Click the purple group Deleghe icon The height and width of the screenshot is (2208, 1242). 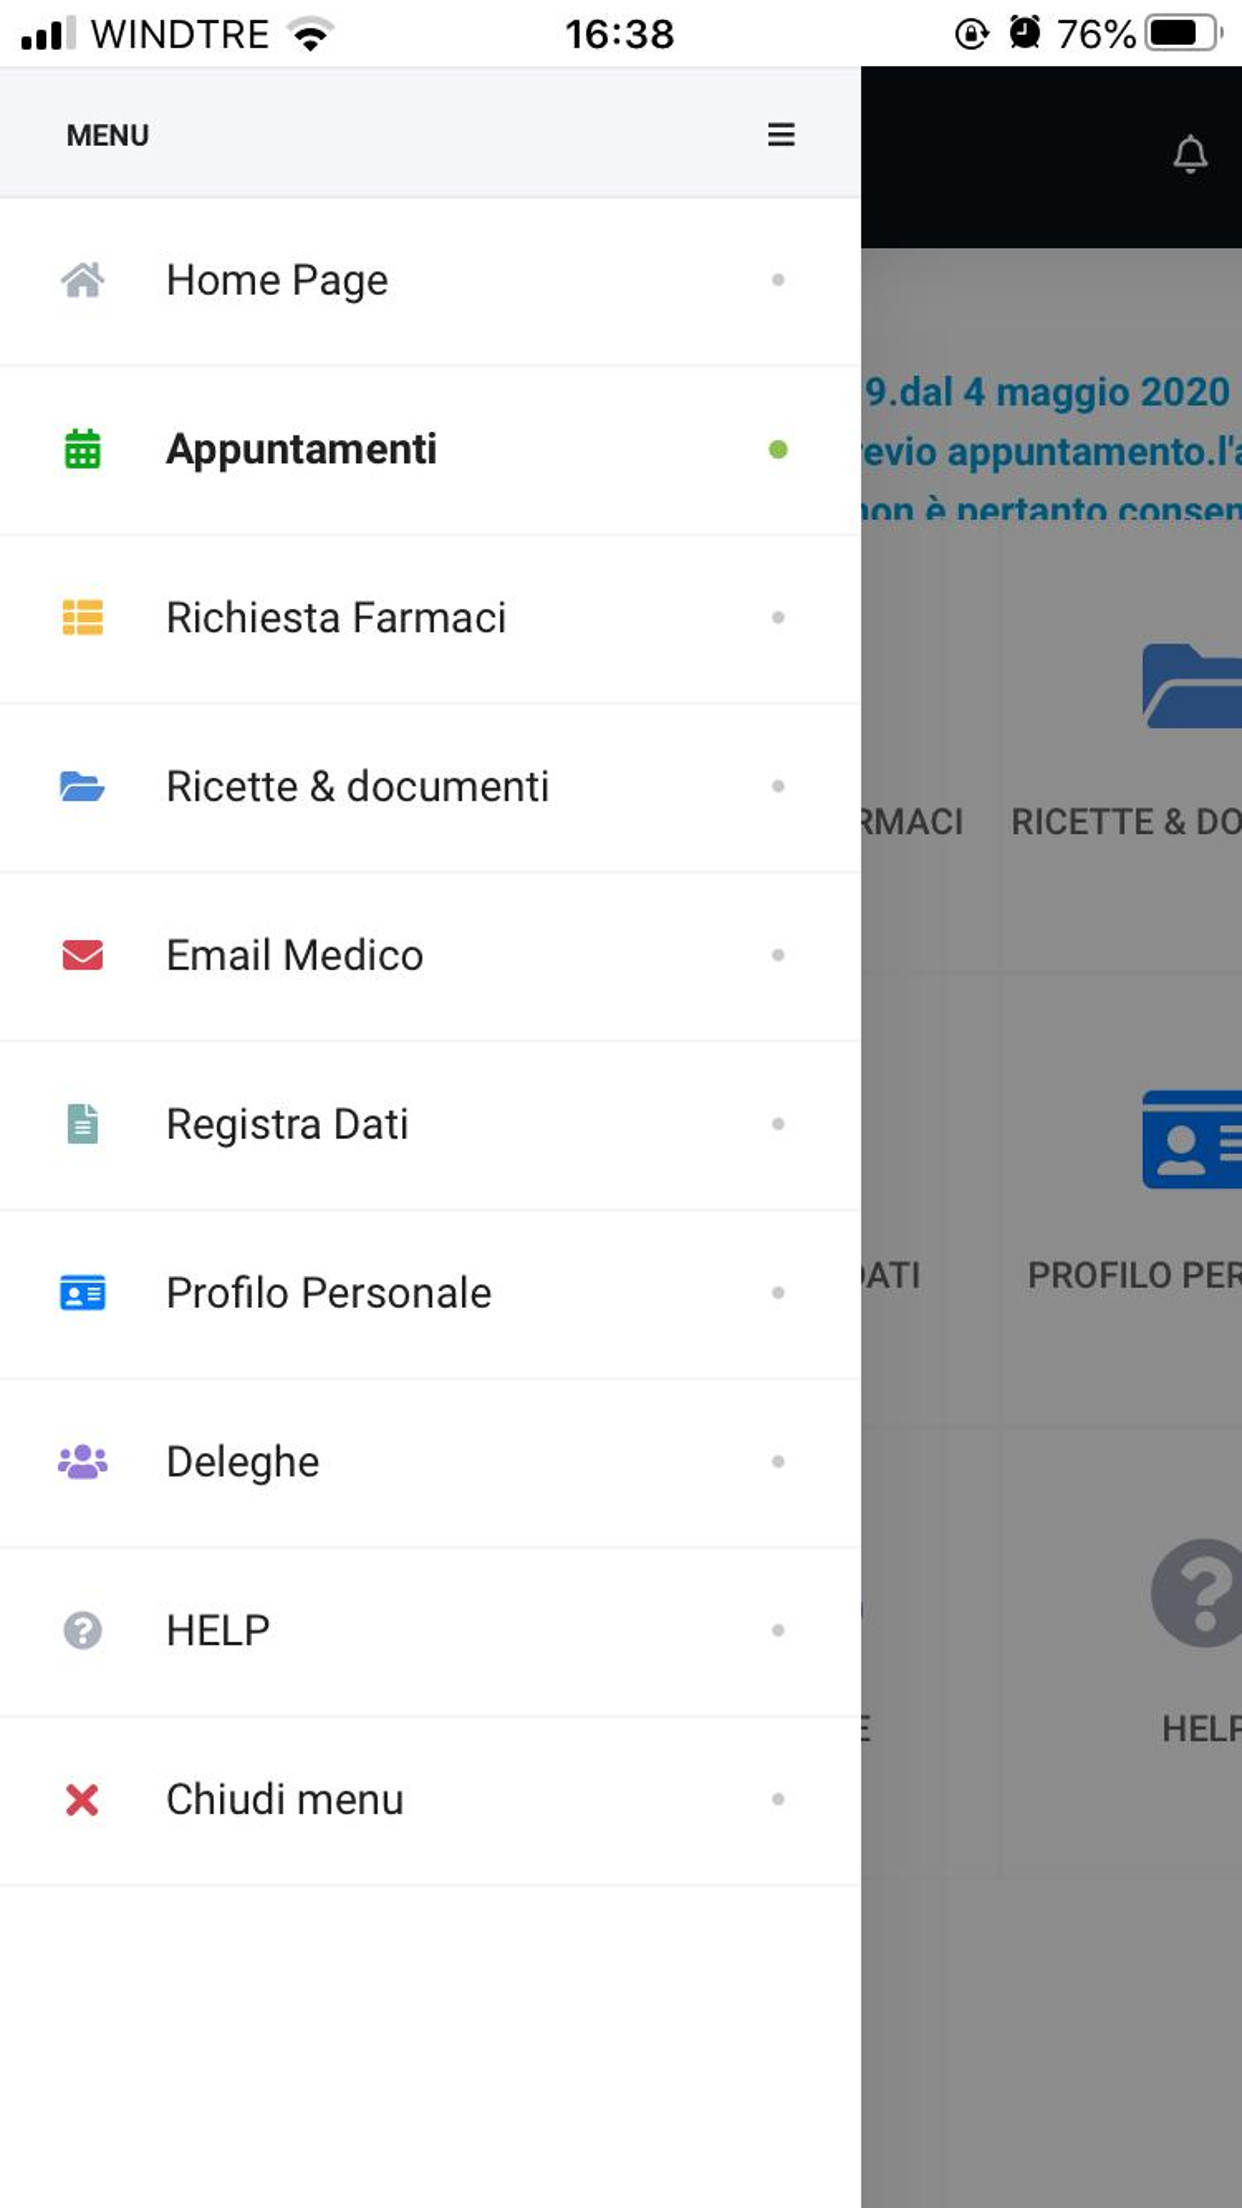82,1462
